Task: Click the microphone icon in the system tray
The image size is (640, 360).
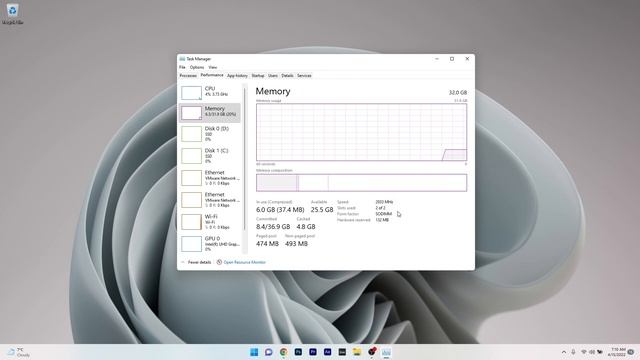Action: pos(573,352)
